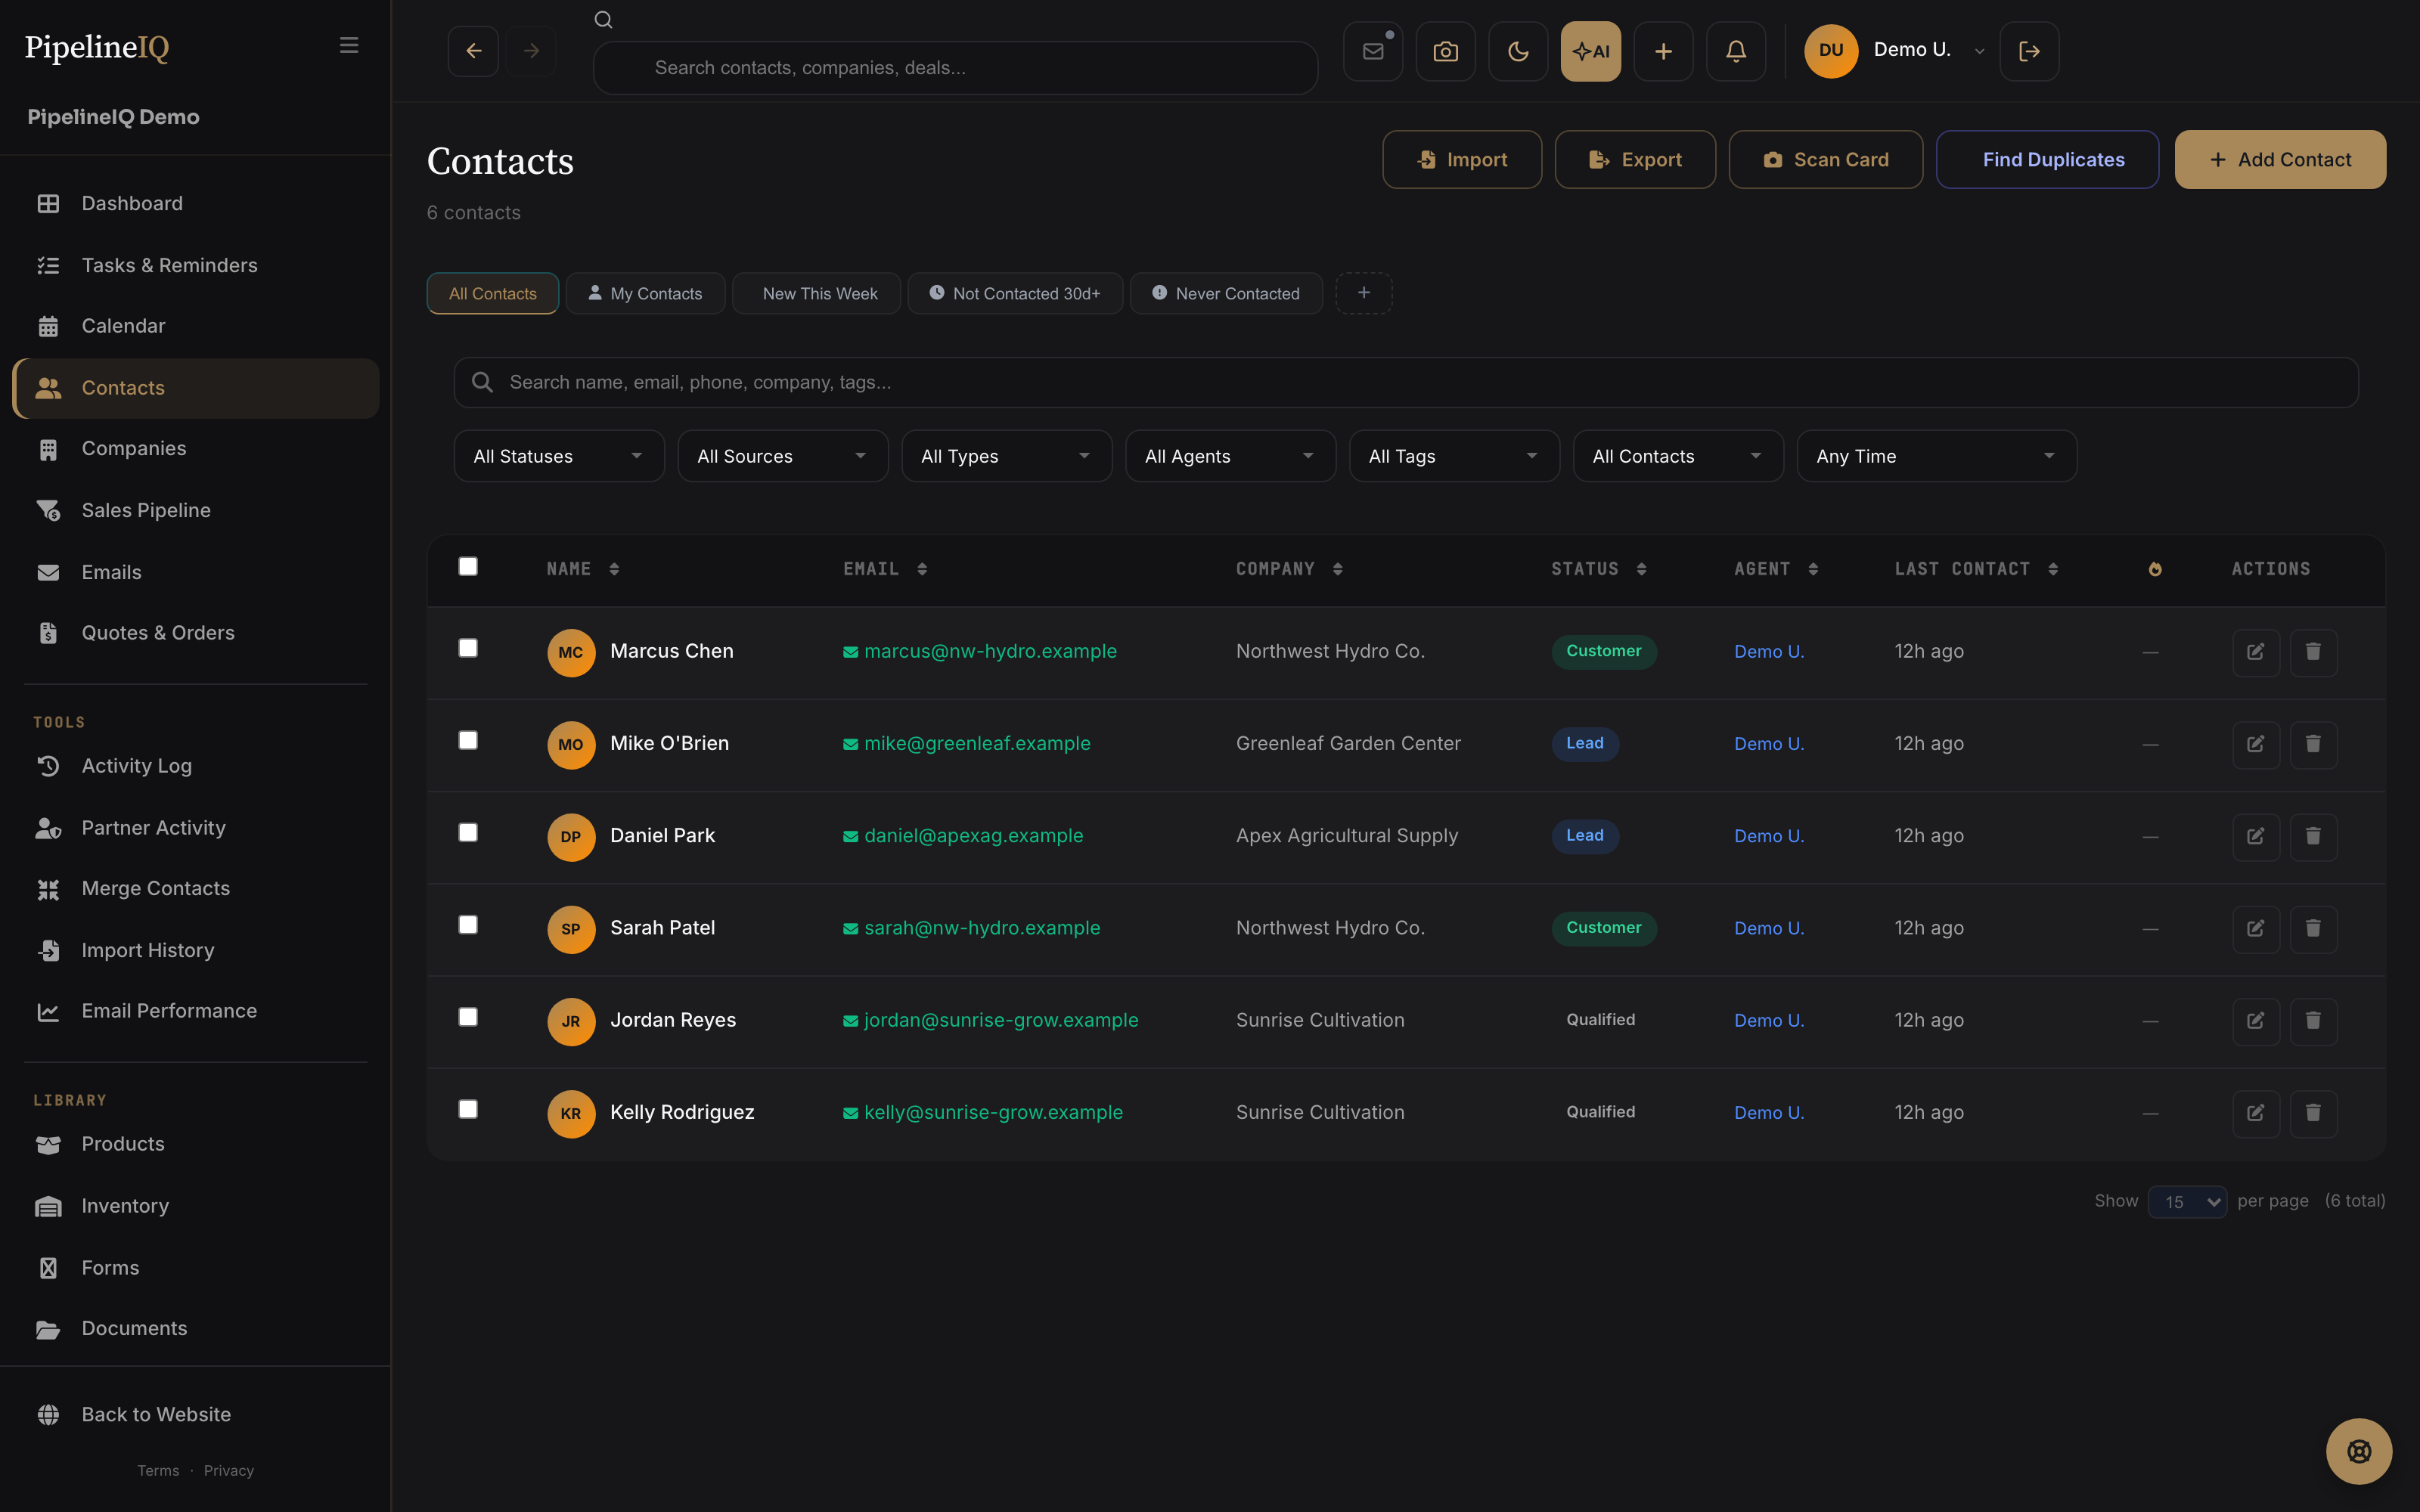Image resolution: width=2420 pixels, height=1512 pixels.
Task: Select the My Contacts view tab
Action: [x=645, y=293]
